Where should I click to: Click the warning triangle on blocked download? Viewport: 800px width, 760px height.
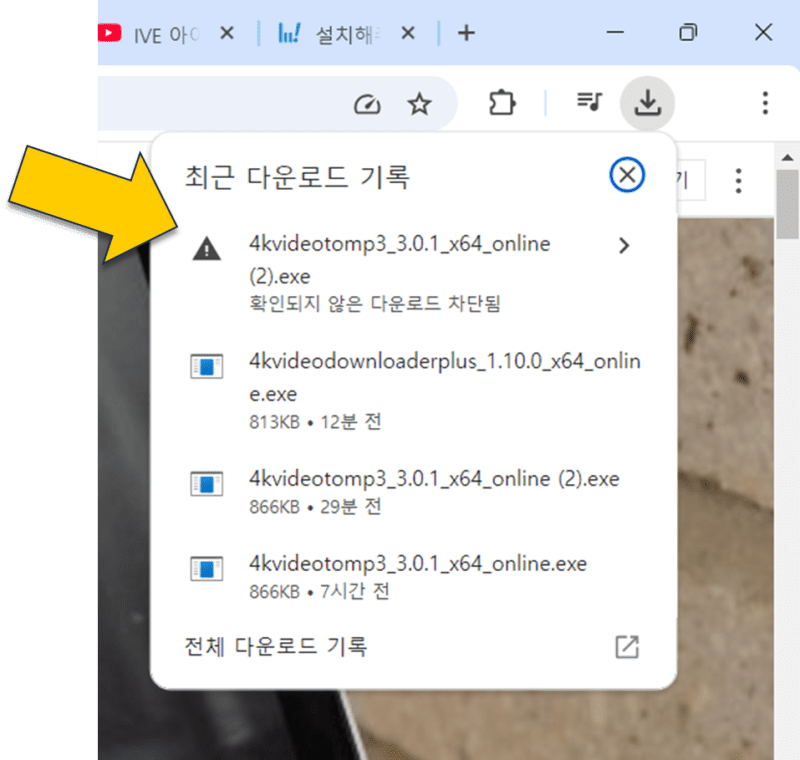coord(207,249)
